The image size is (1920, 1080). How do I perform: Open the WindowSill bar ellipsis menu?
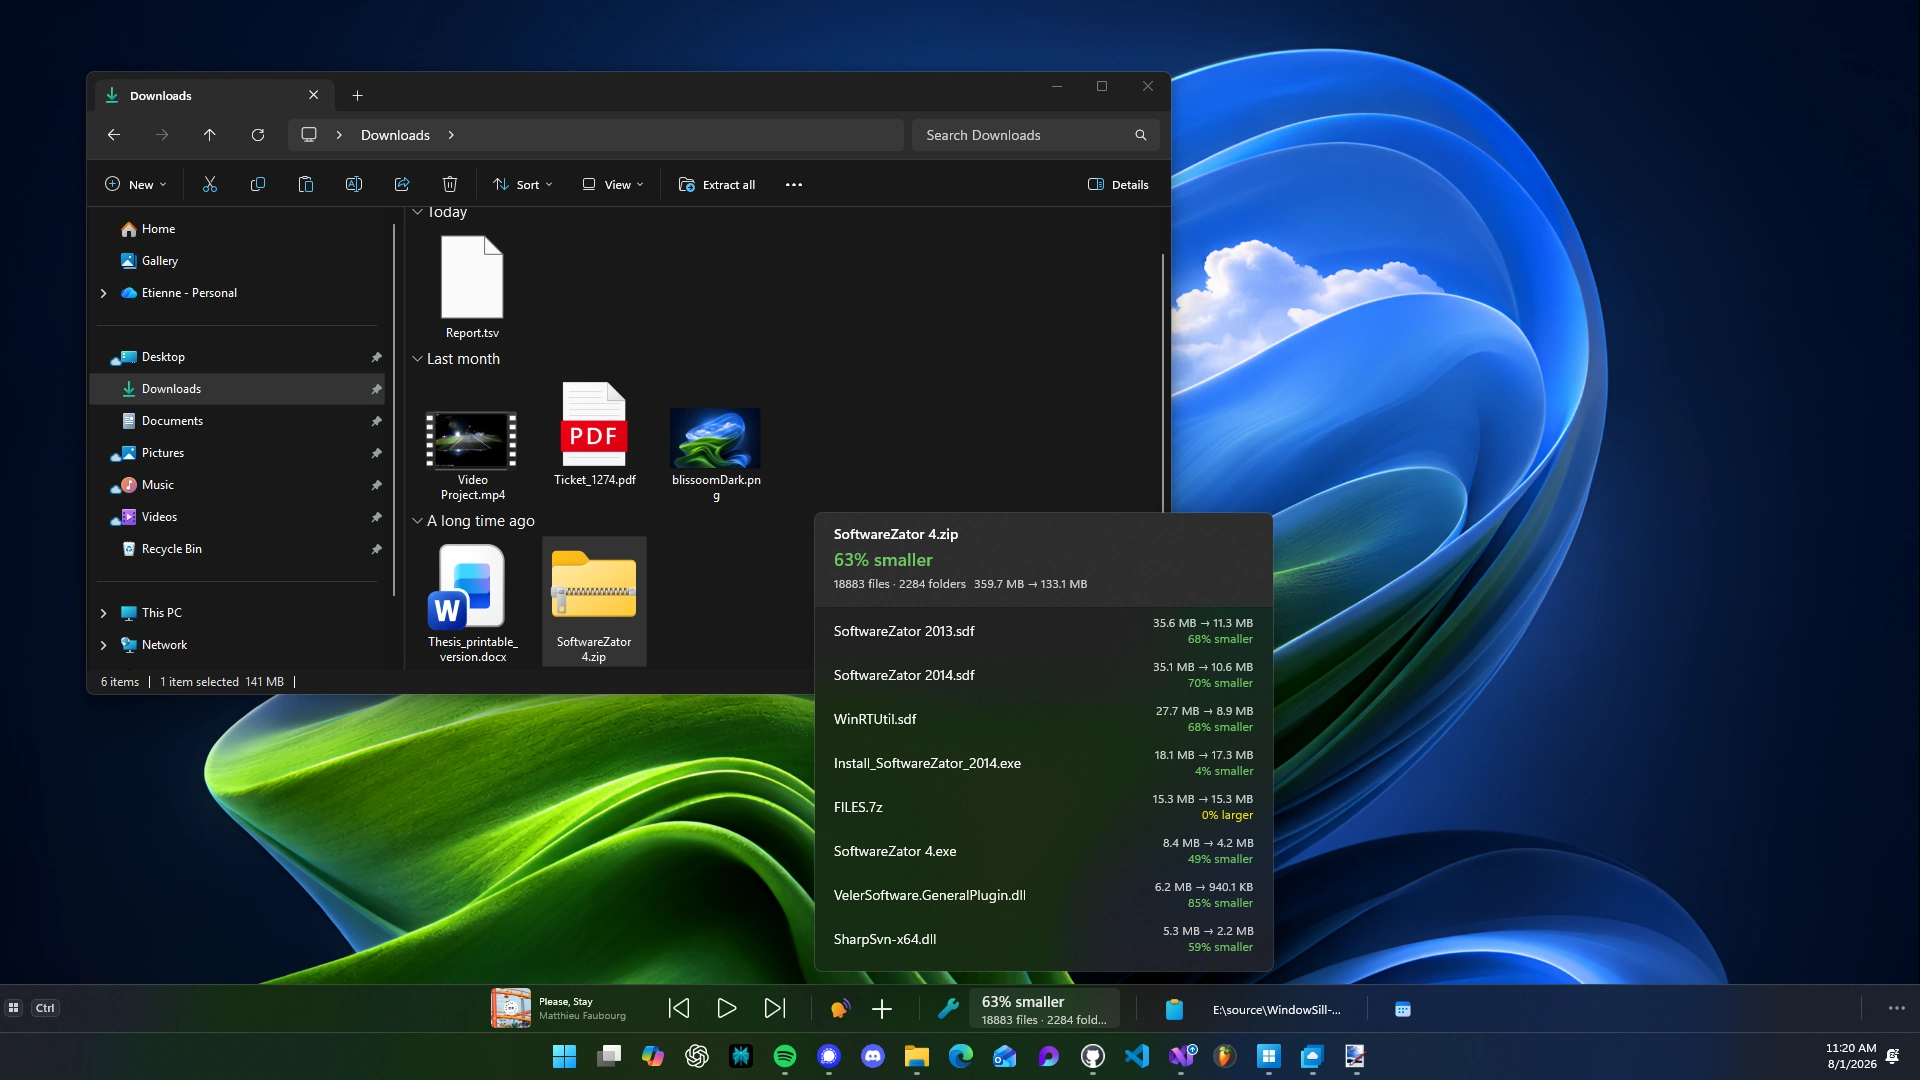pos(1897,1008)
